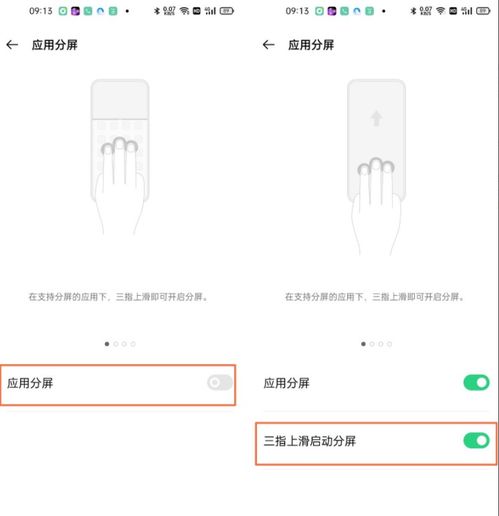Select last page dot on right screen

click(x=389, y=344)
